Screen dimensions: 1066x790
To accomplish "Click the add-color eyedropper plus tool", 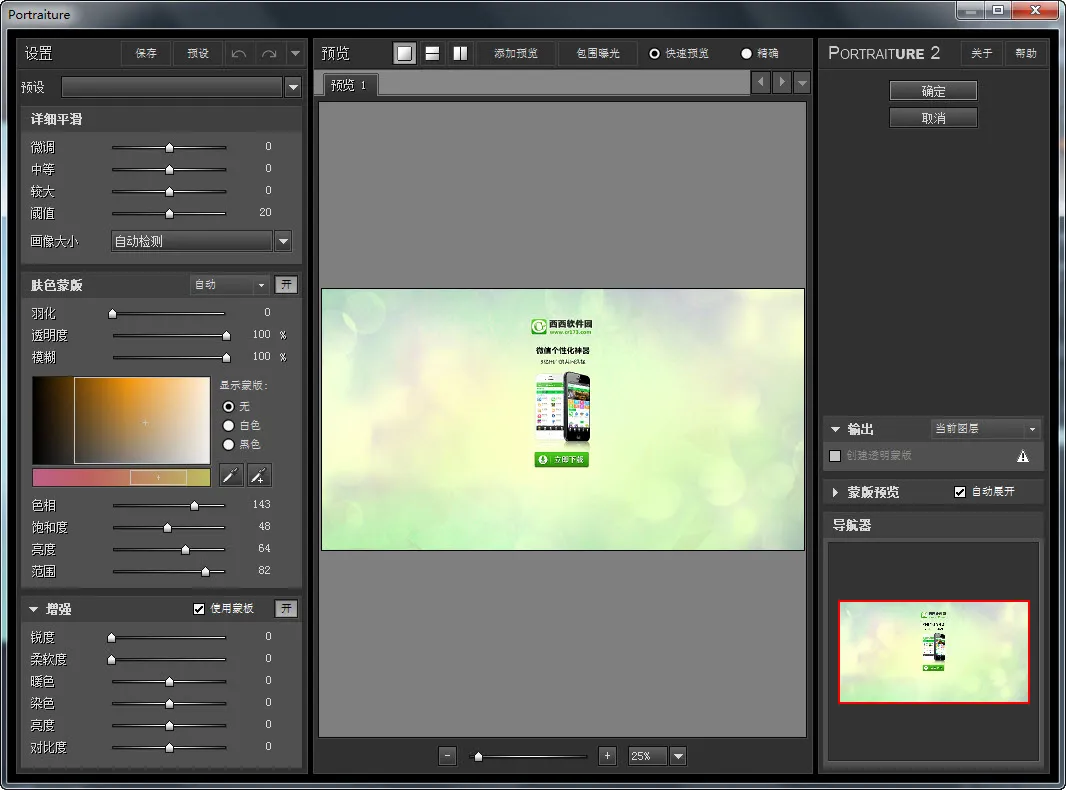I will pos(259,475).
